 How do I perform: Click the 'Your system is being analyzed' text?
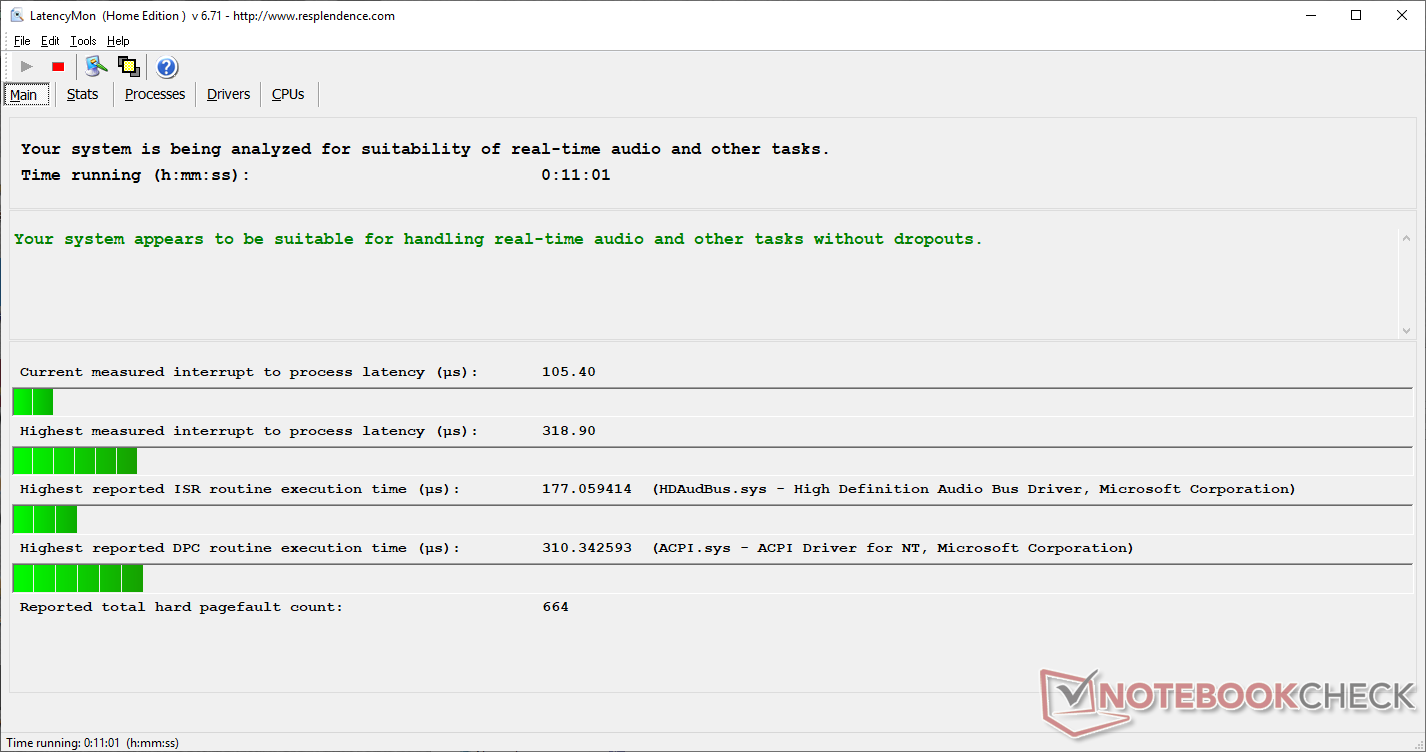coord(425,149)
